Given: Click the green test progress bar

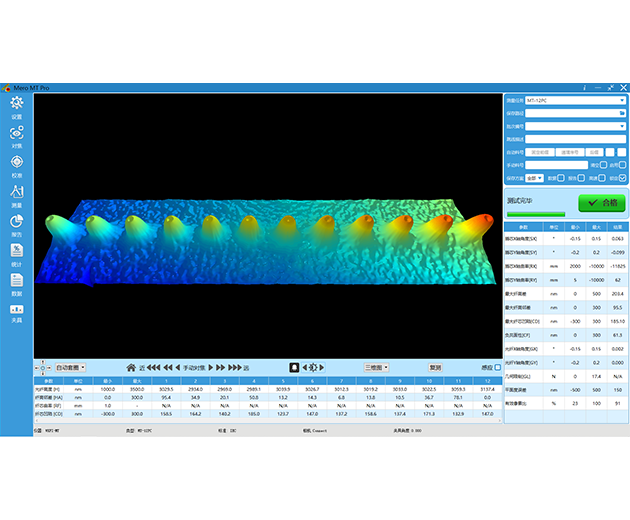Looking at the screenshot, I should click(536, 215).
